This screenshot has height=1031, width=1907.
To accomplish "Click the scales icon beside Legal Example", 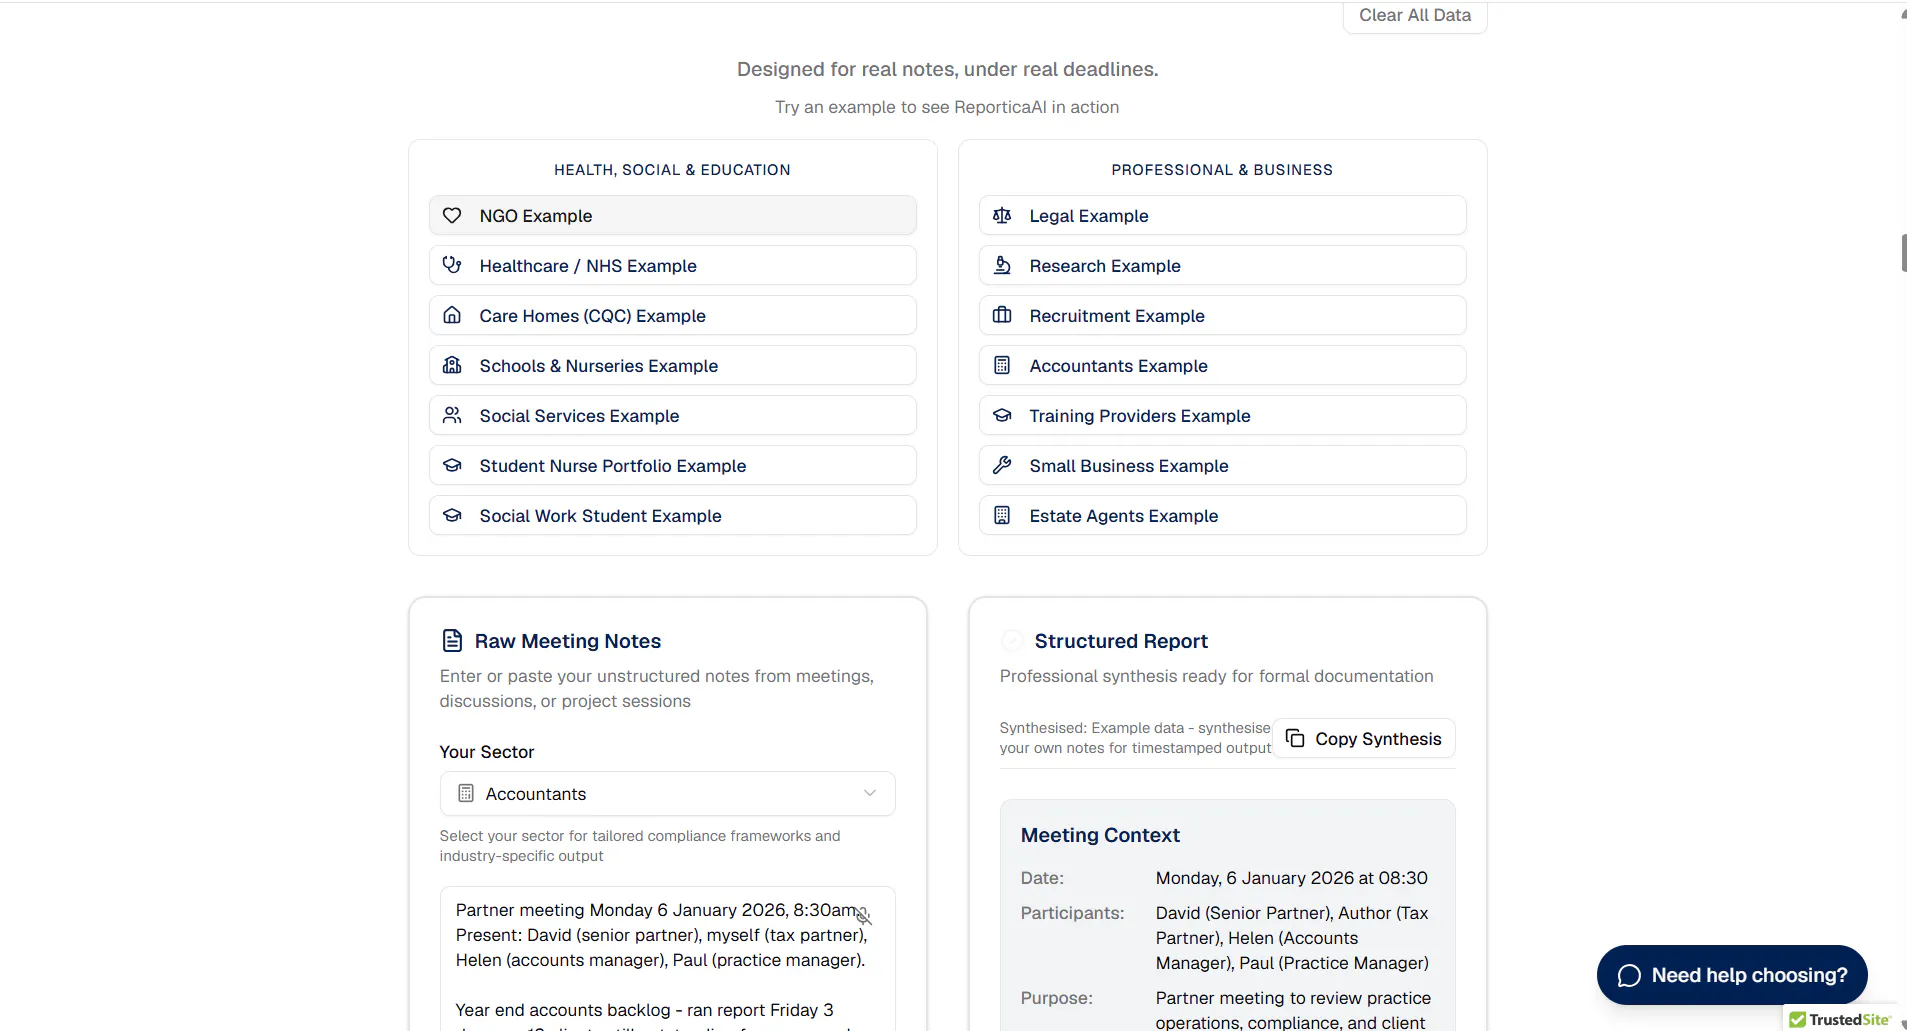I will pos(1002,215).
